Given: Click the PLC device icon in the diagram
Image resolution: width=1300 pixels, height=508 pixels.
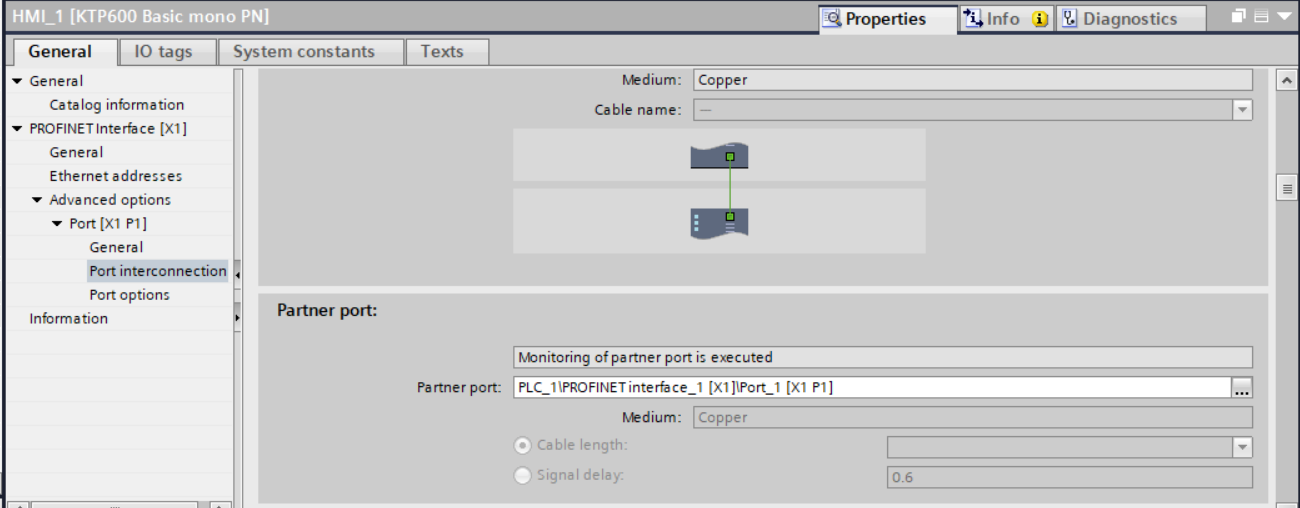Looking at the screenshot, I should [x=719, y=221].
